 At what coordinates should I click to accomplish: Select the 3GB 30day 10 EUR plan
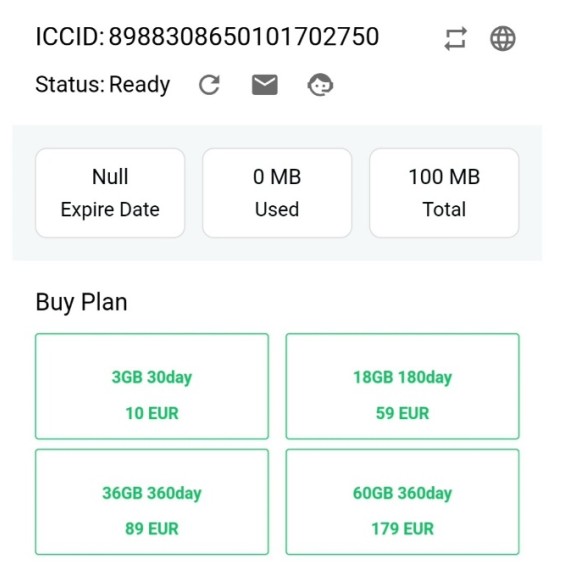point(152,386)
